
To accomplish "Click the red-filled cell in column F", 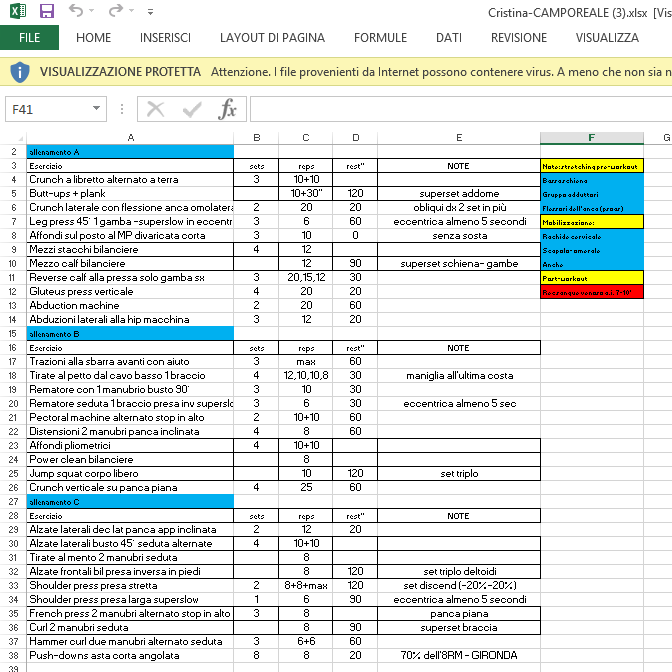I will point(591,291).
